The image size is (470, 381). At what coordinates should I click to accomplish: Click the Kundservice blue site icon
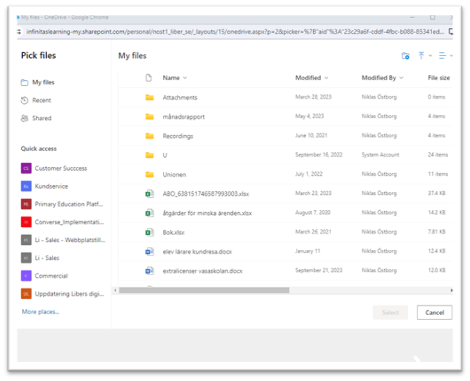[26, 186]
